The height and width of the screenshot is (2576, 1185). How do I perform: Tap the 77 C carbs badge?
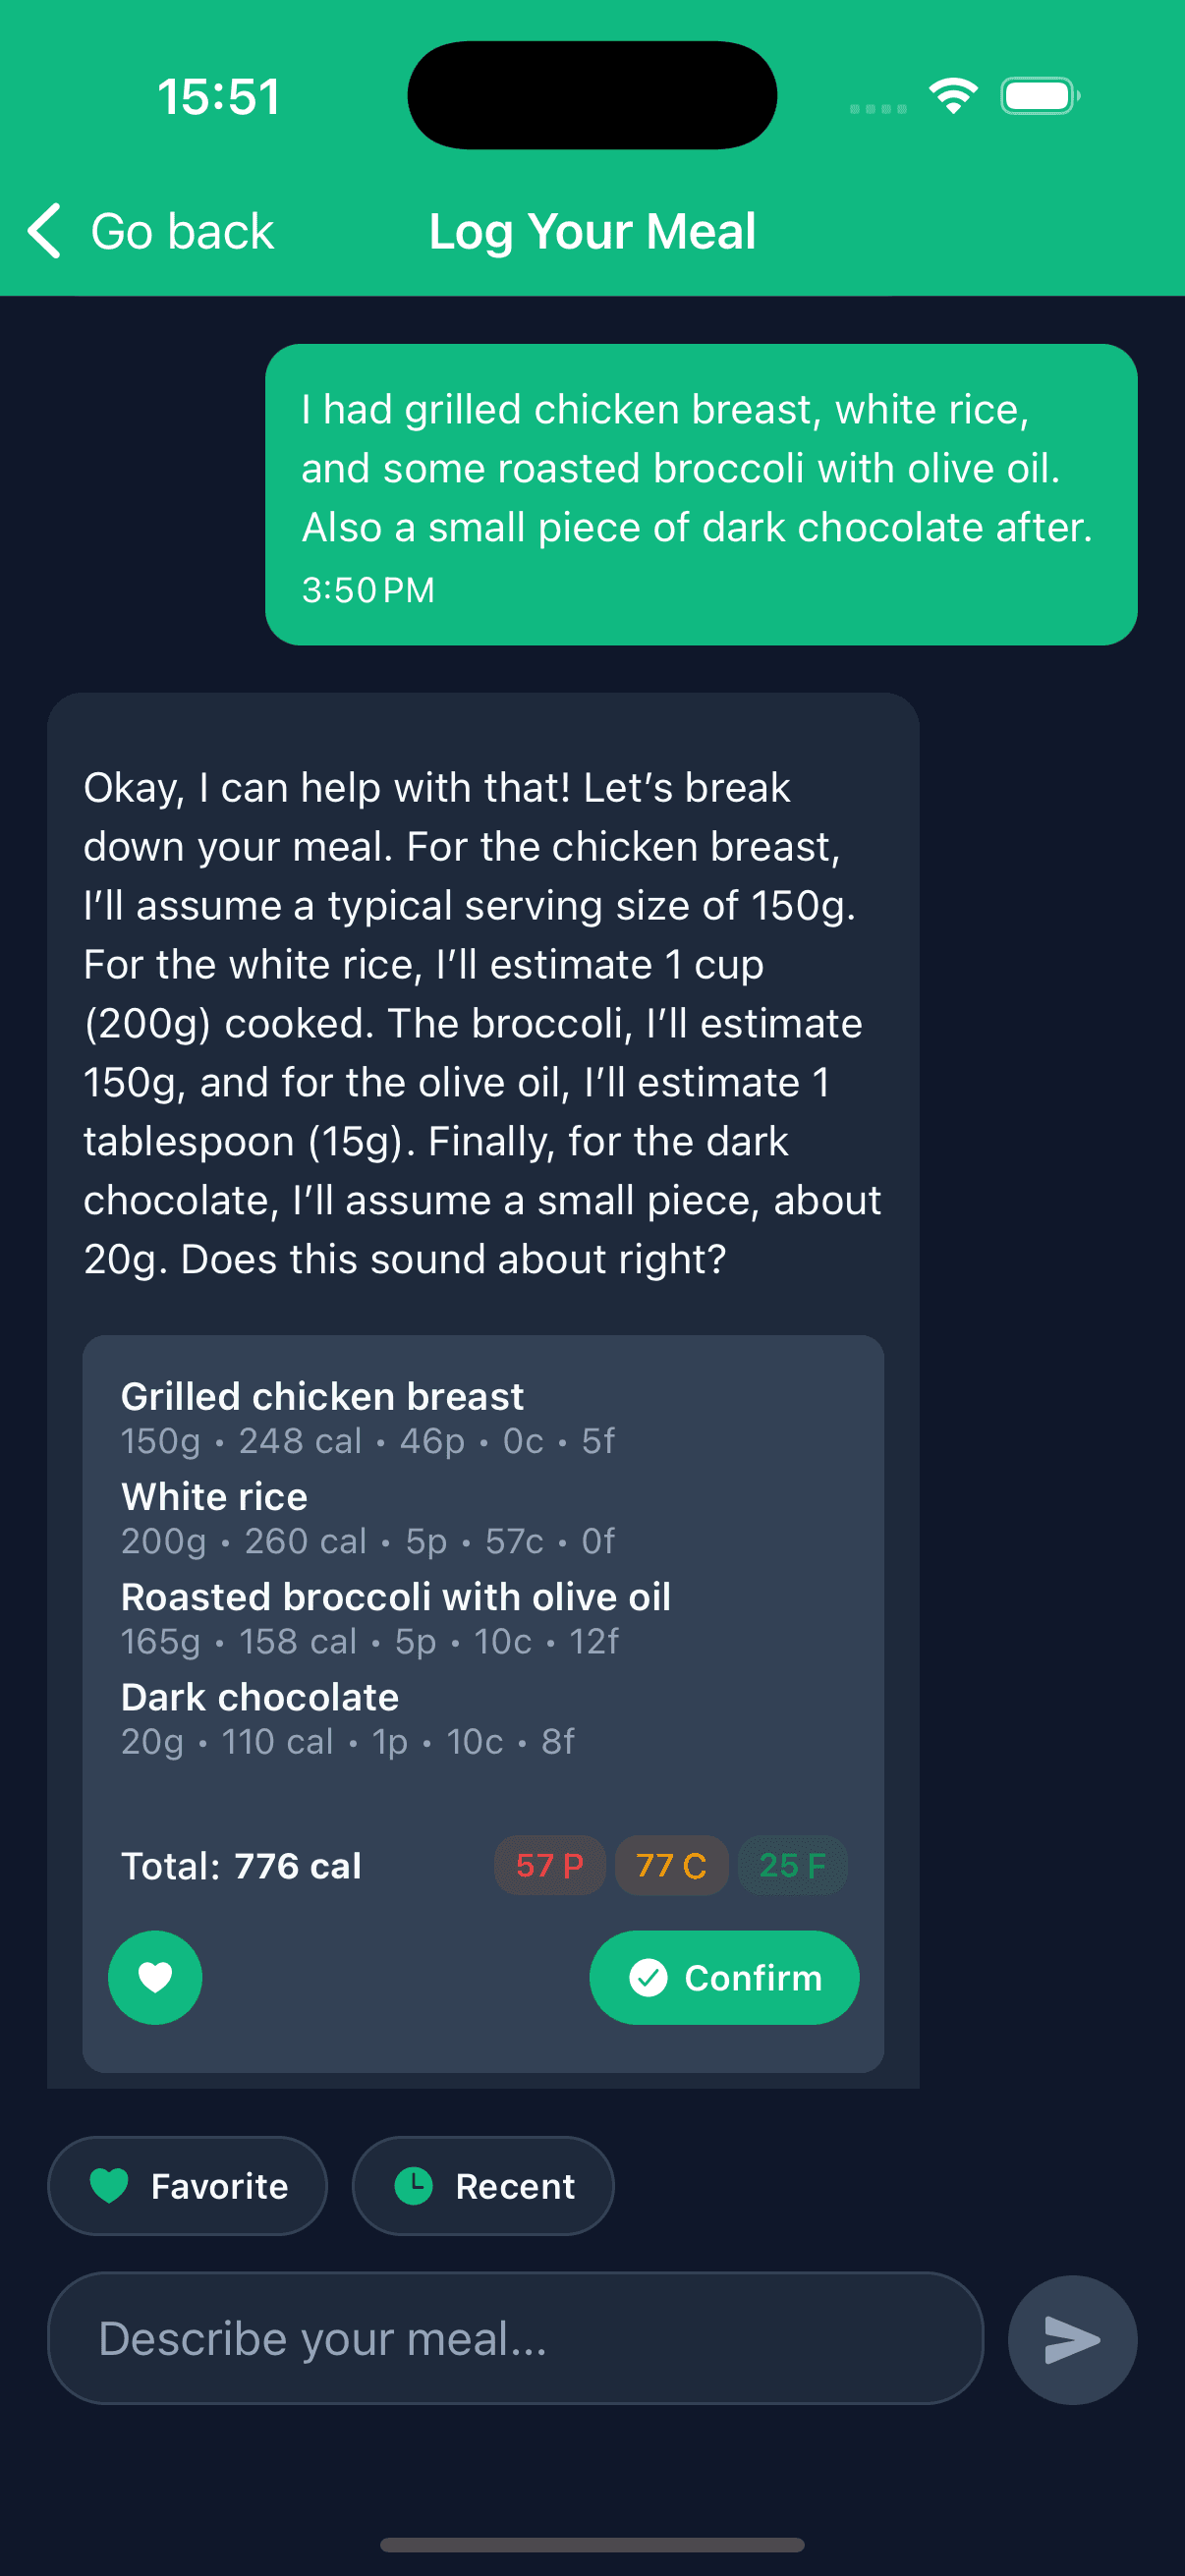(x=671, y=1865)
